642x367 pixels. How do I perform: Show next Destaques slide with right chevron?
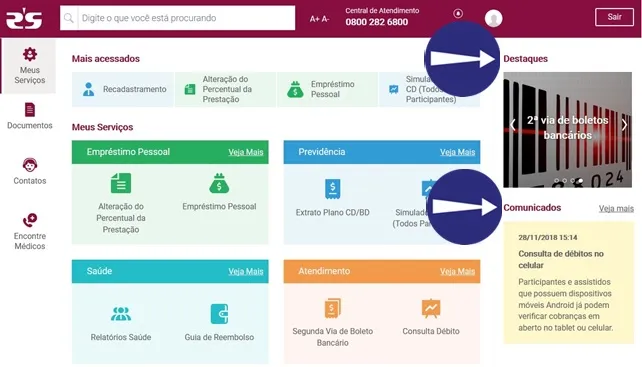click(x=624, y=125)
